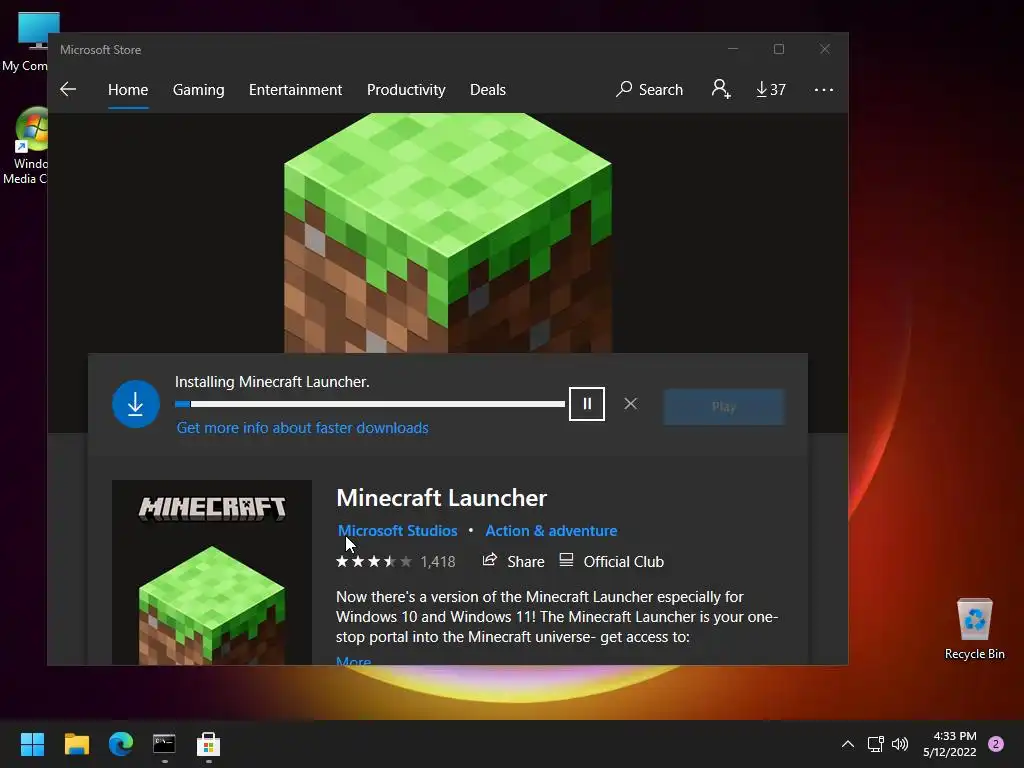Open the Windows Start menu

(32, 744)
